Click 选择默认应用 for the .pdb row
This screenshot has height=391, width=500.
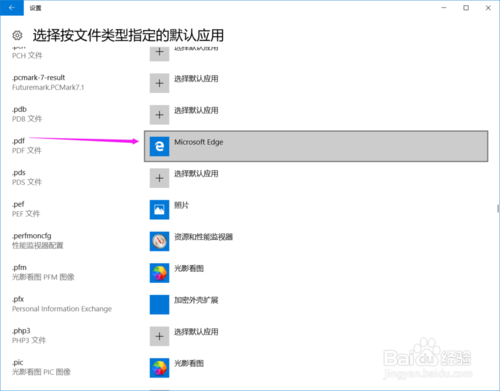point(196,110)
